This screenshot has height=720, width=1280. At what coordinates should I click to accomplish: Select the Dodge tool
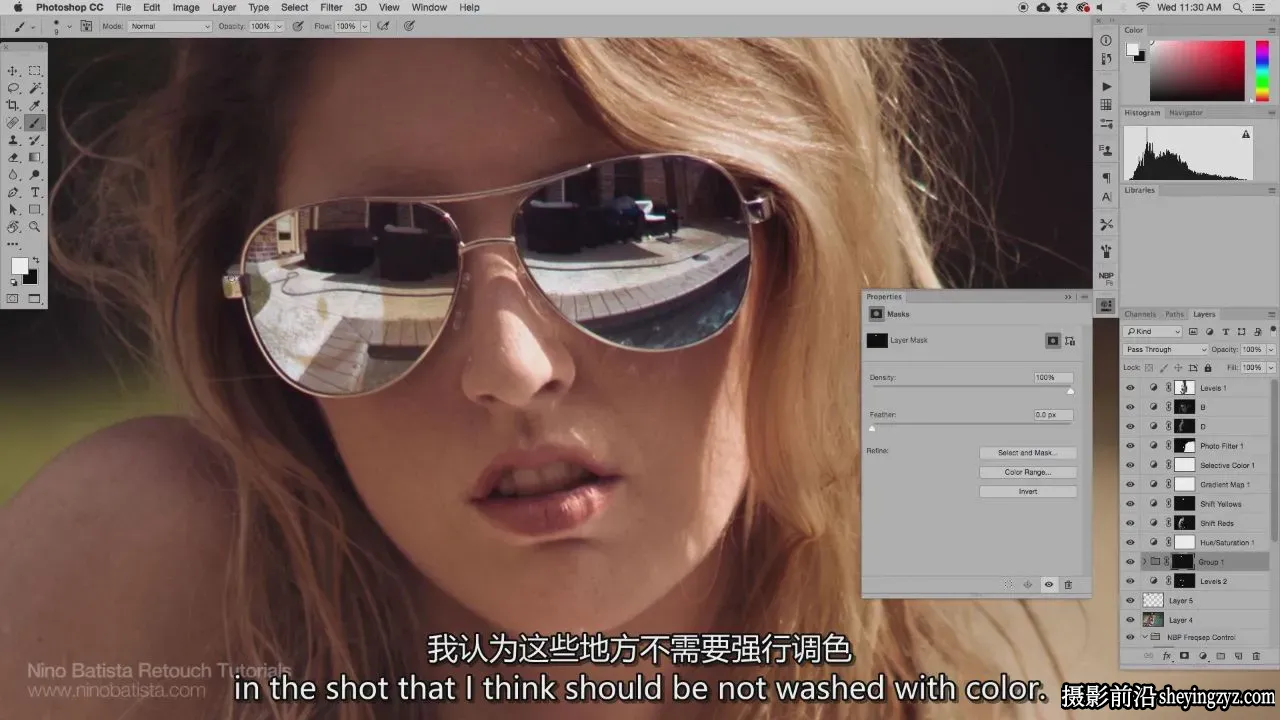pos(35,175)
